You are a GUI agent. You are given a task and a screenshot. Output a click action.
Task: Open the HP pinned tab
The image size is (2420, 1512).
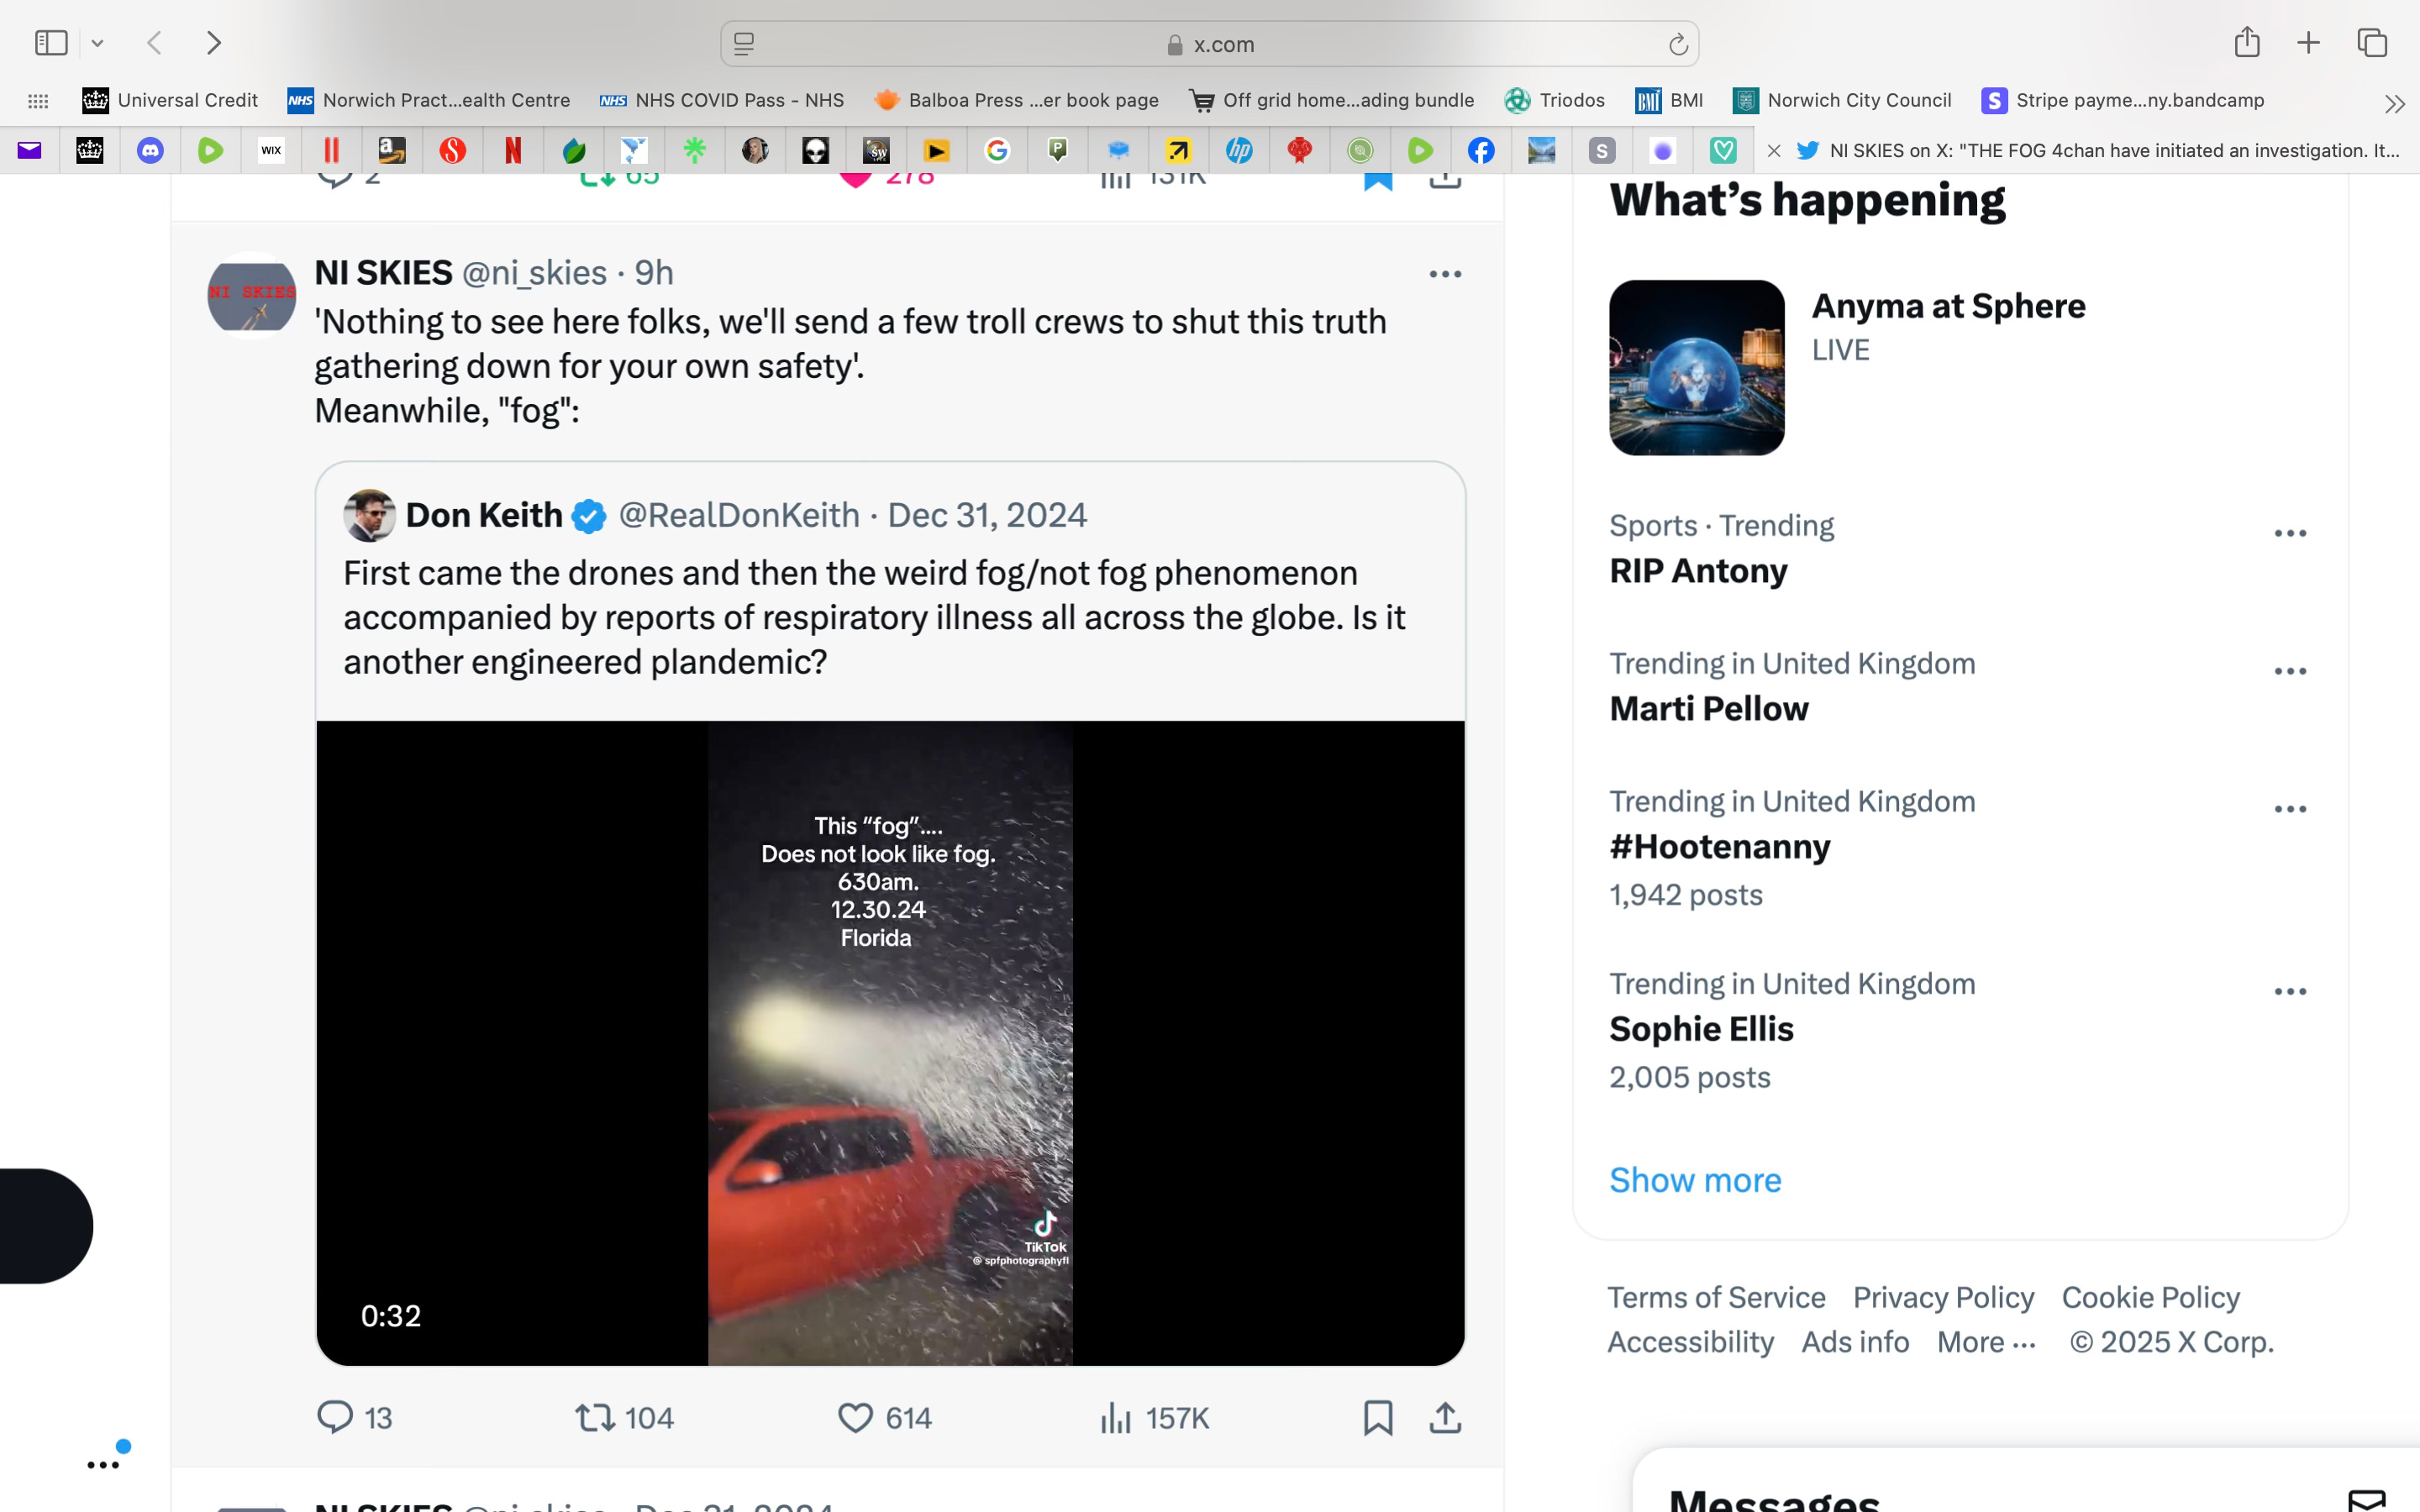tap(1239, 151)
